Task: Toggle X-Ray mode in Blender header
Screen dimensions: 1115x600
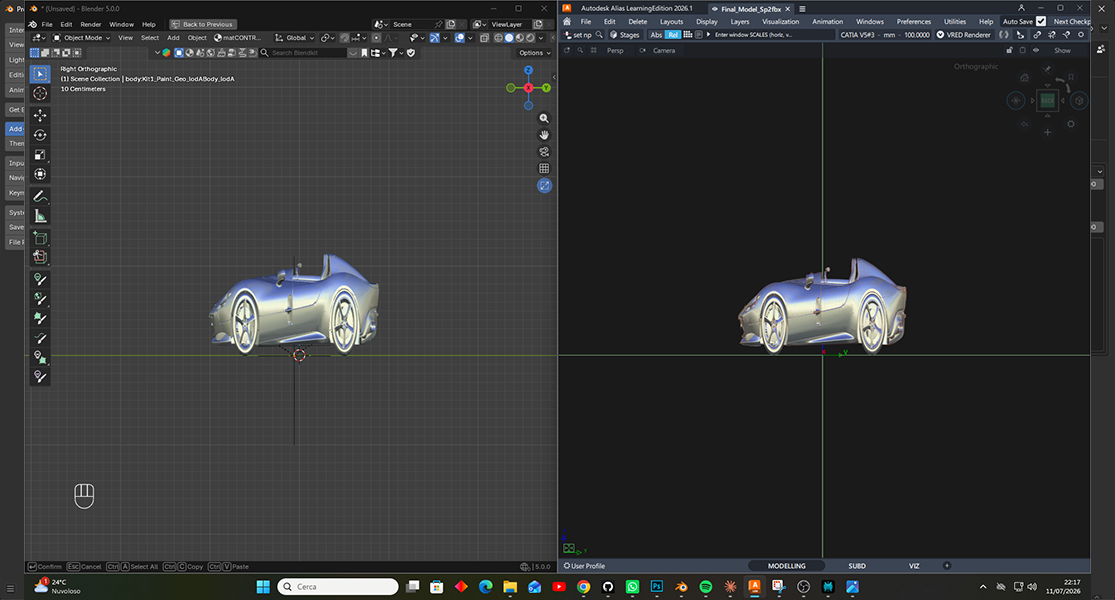Action: tap(483, 38)
